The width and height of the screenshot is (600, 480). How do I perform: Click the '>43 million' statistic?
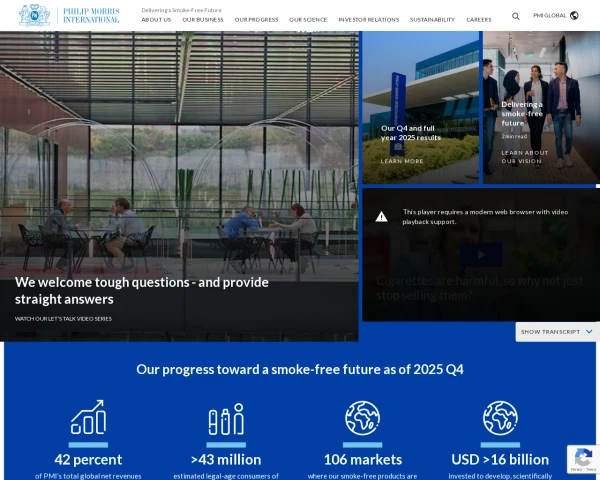click(226, 459)
